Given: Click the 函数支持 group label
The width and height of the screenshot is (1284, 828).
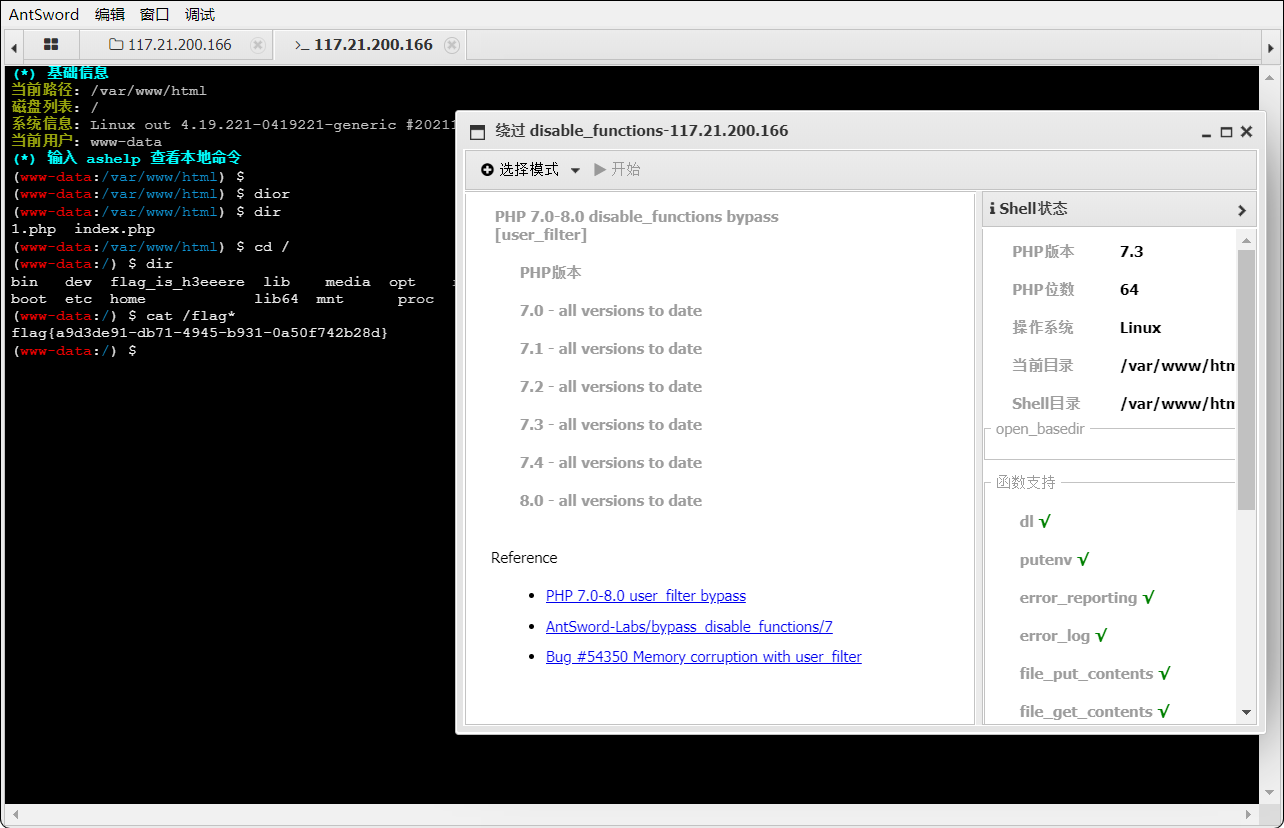Looking at the screenshot, I should [x=1025, y=483].
